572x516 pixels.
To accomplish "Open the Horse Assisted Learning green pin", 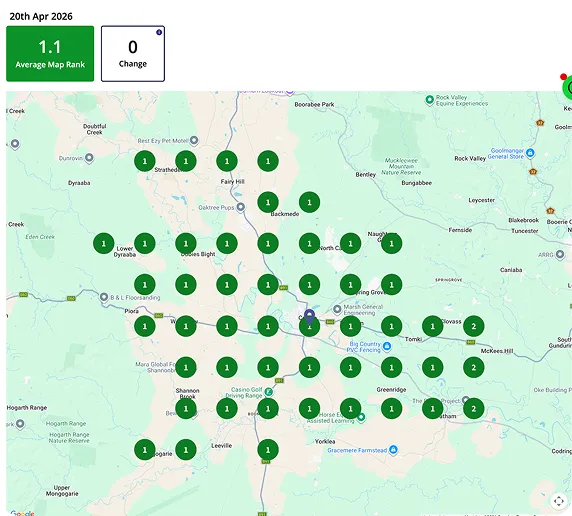I will [x=361, y=417].
